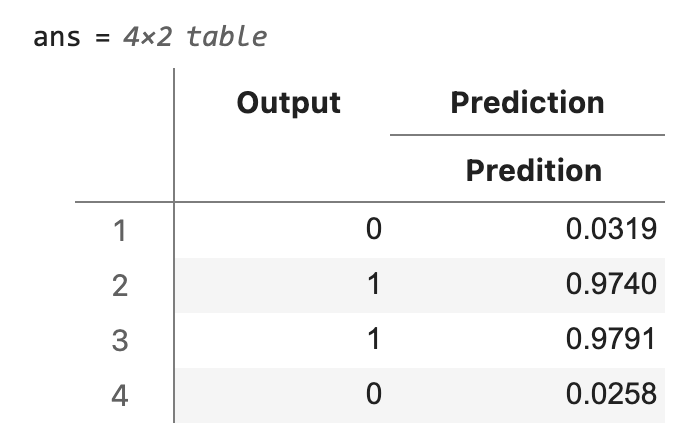Select row number 3
This screenshot has width=676, height=438.
(120, 341)
